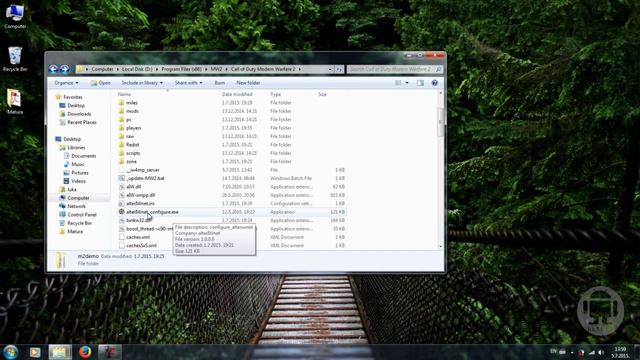Click the refresh button beside address bar
This screenshot has width=640, height=360.
339,69
